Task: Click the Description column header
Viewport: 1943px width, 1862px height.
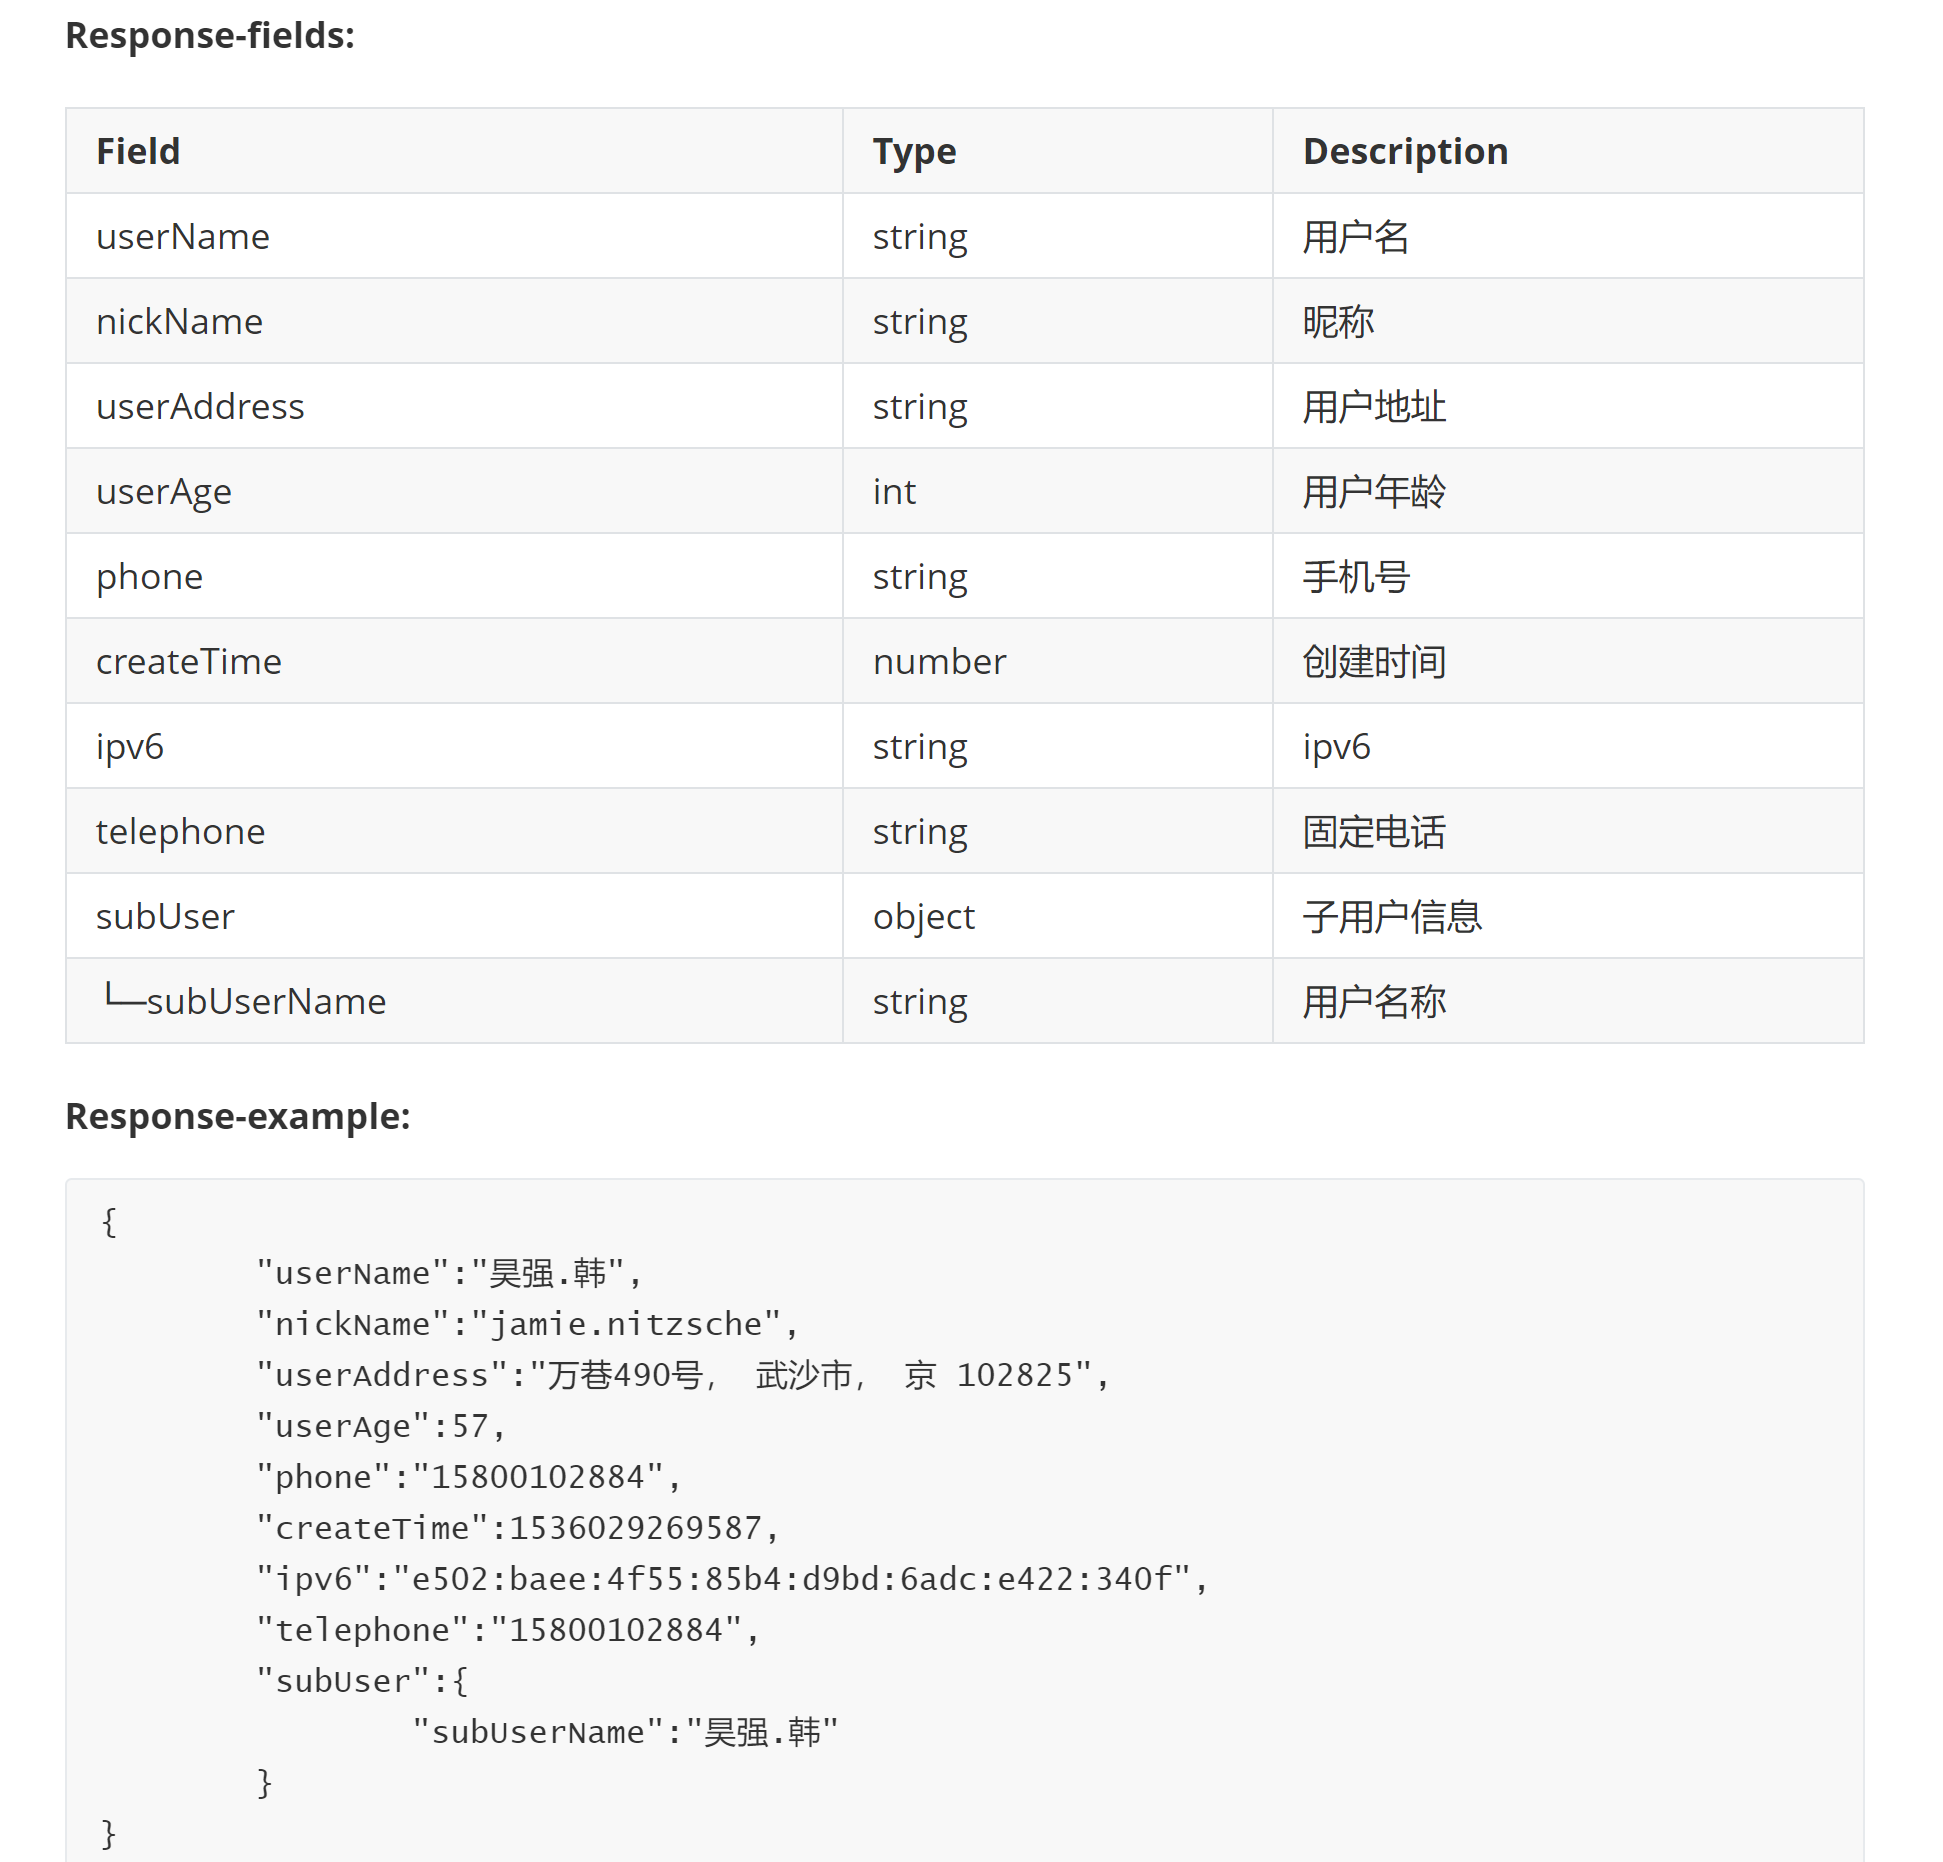Action: 1568,151
